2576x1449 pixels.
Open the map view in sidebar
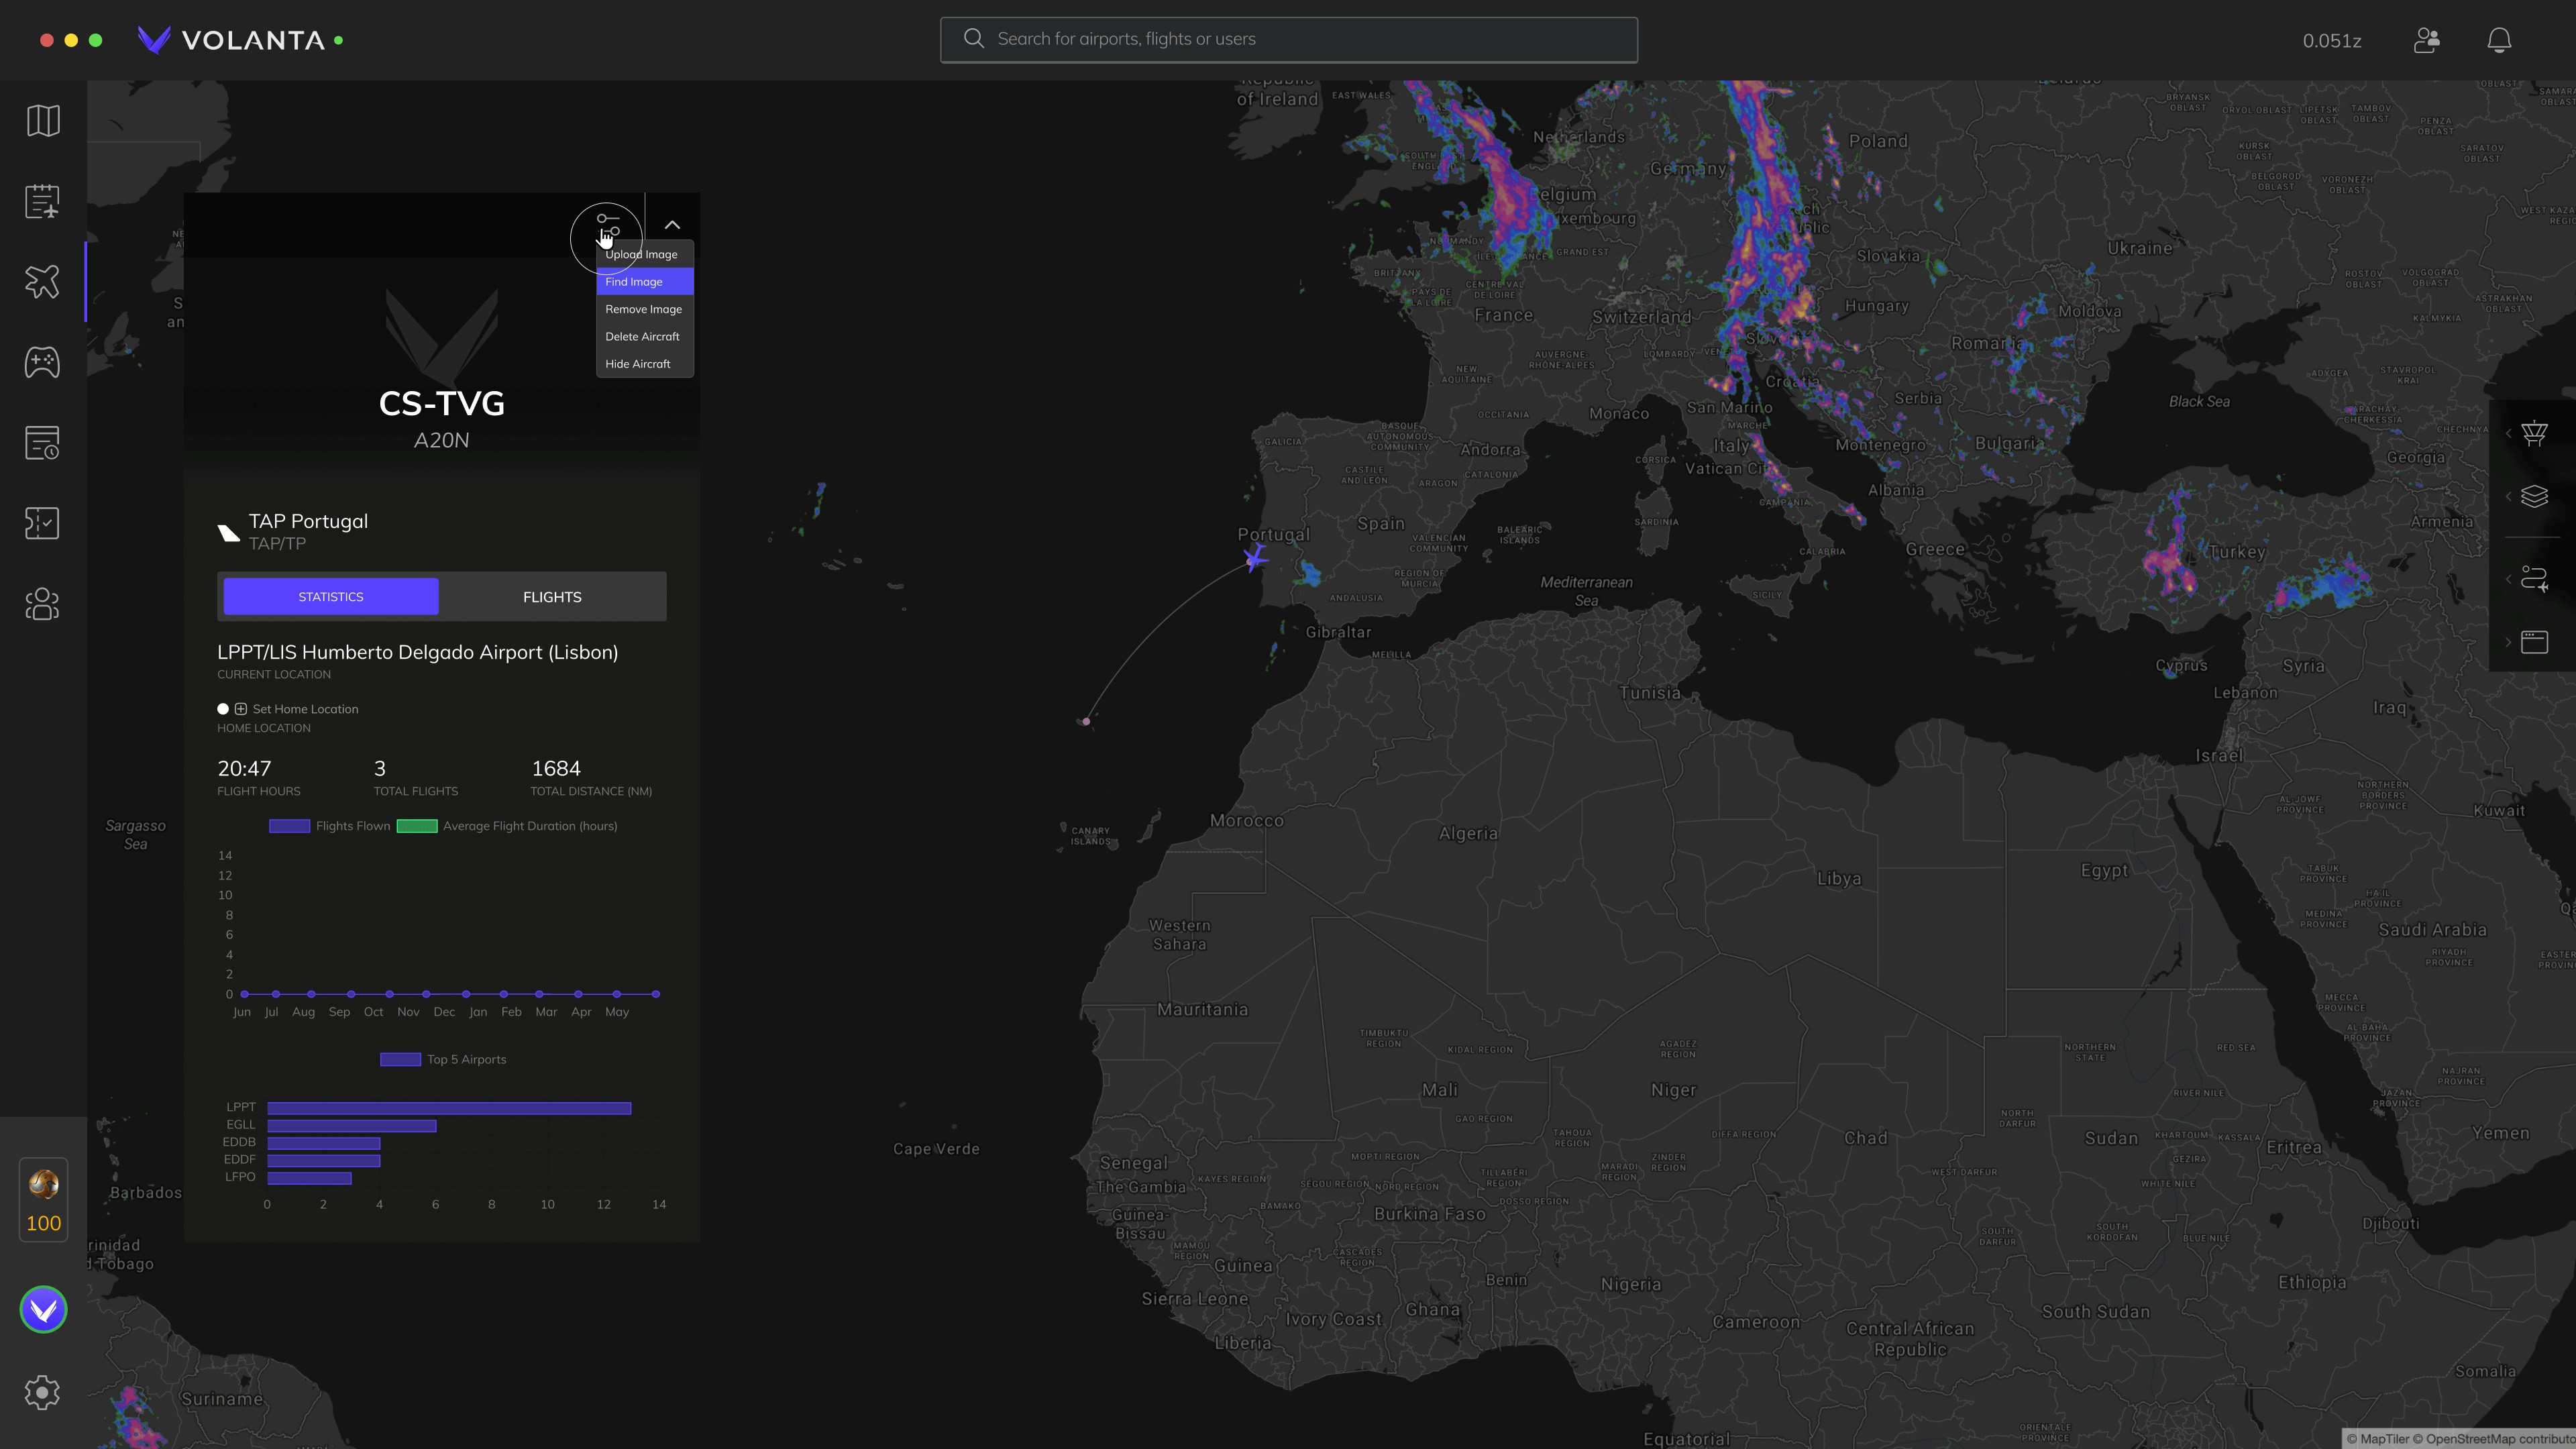pos(43,121)
